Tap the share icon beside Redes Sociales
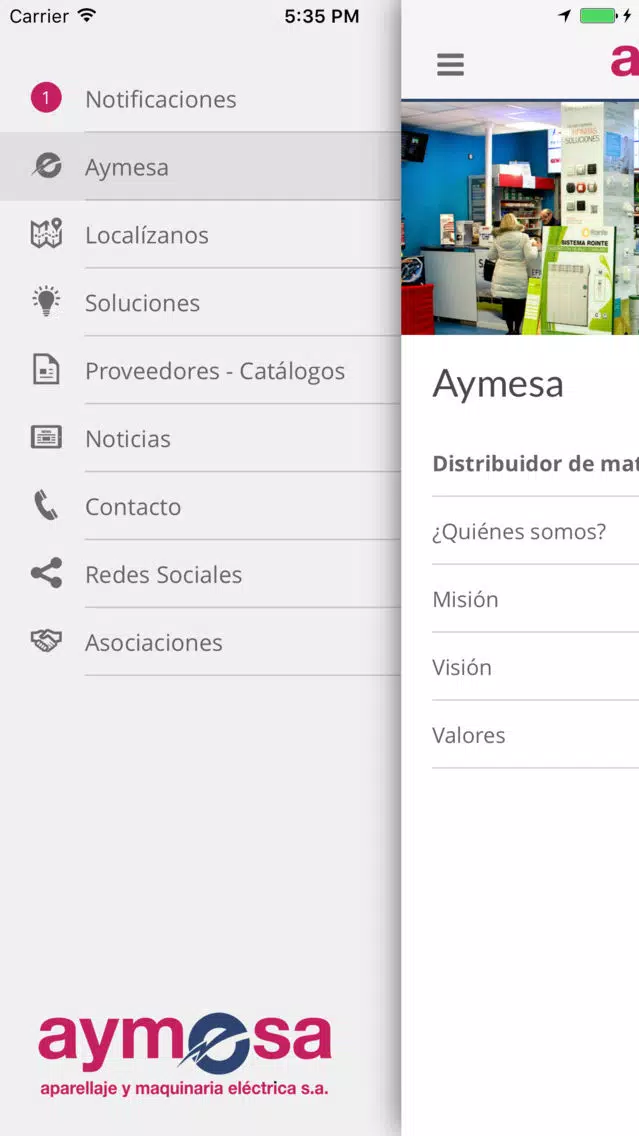The image size is (639, 1136). pos(46,573)
